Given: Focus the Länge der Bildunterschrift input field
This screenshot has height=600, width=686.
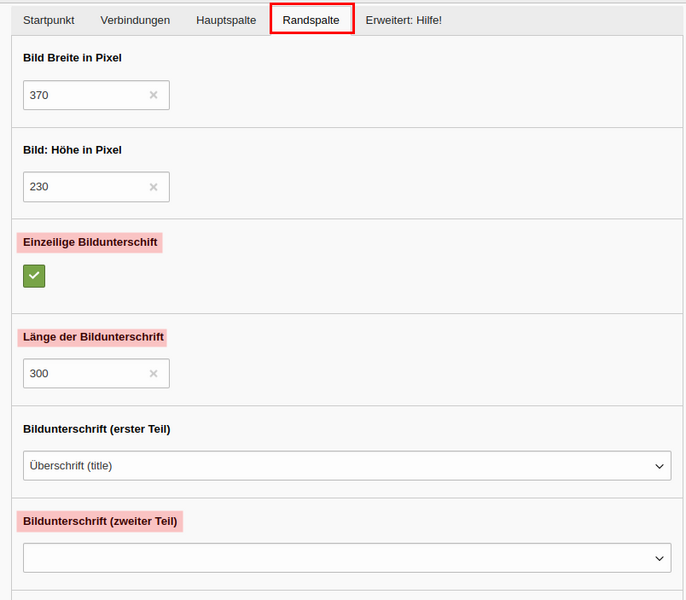Looking at the screenshot, I should tap(96, 373).
